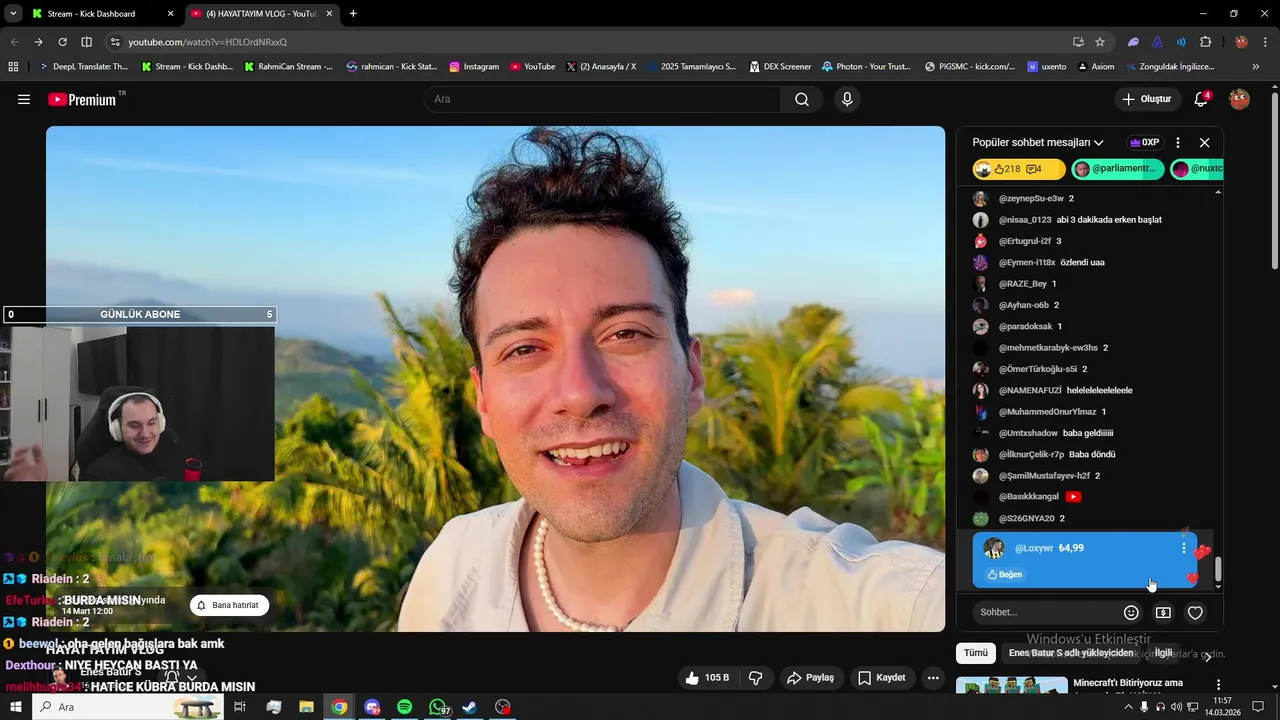Open uxento bookmark link
The width and height of the screenshot is (1280, 720).
coord(1046,67)
